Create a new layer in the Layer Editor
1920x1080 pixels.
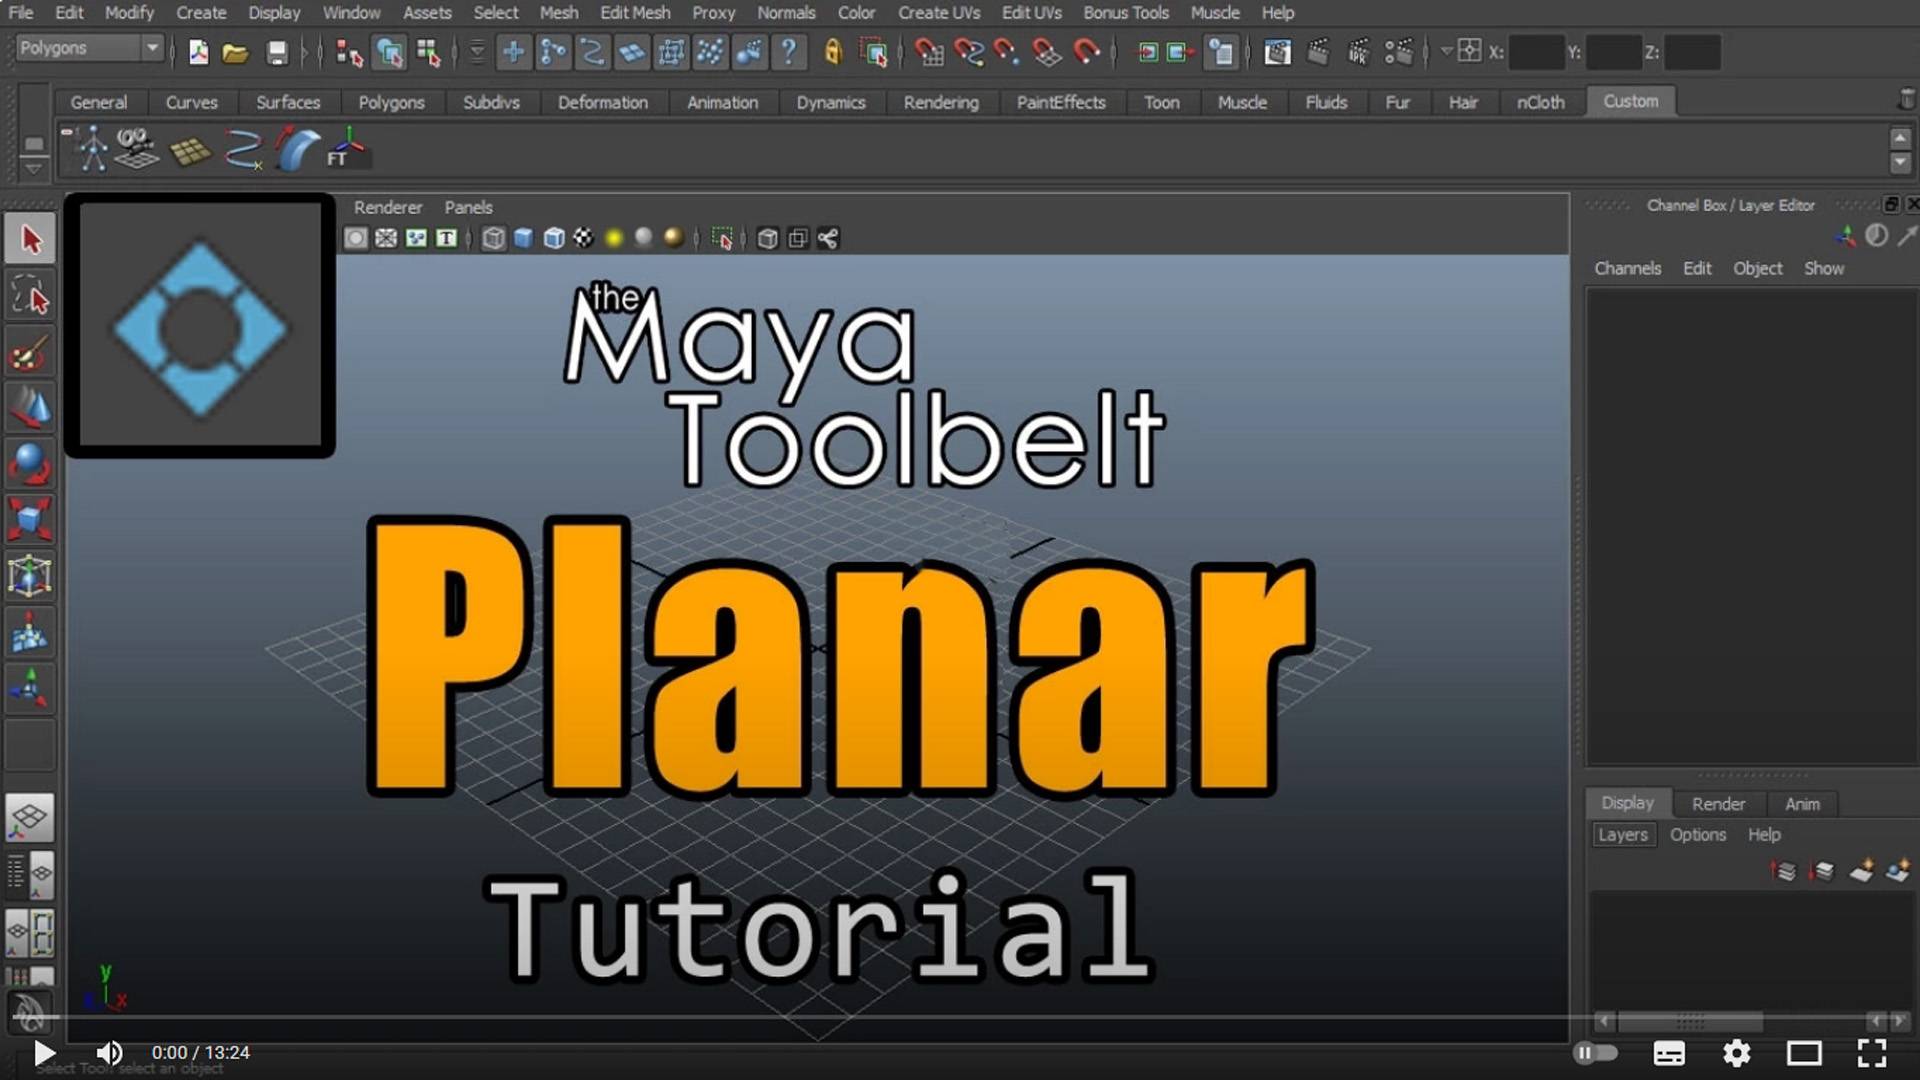point(1859,870)
